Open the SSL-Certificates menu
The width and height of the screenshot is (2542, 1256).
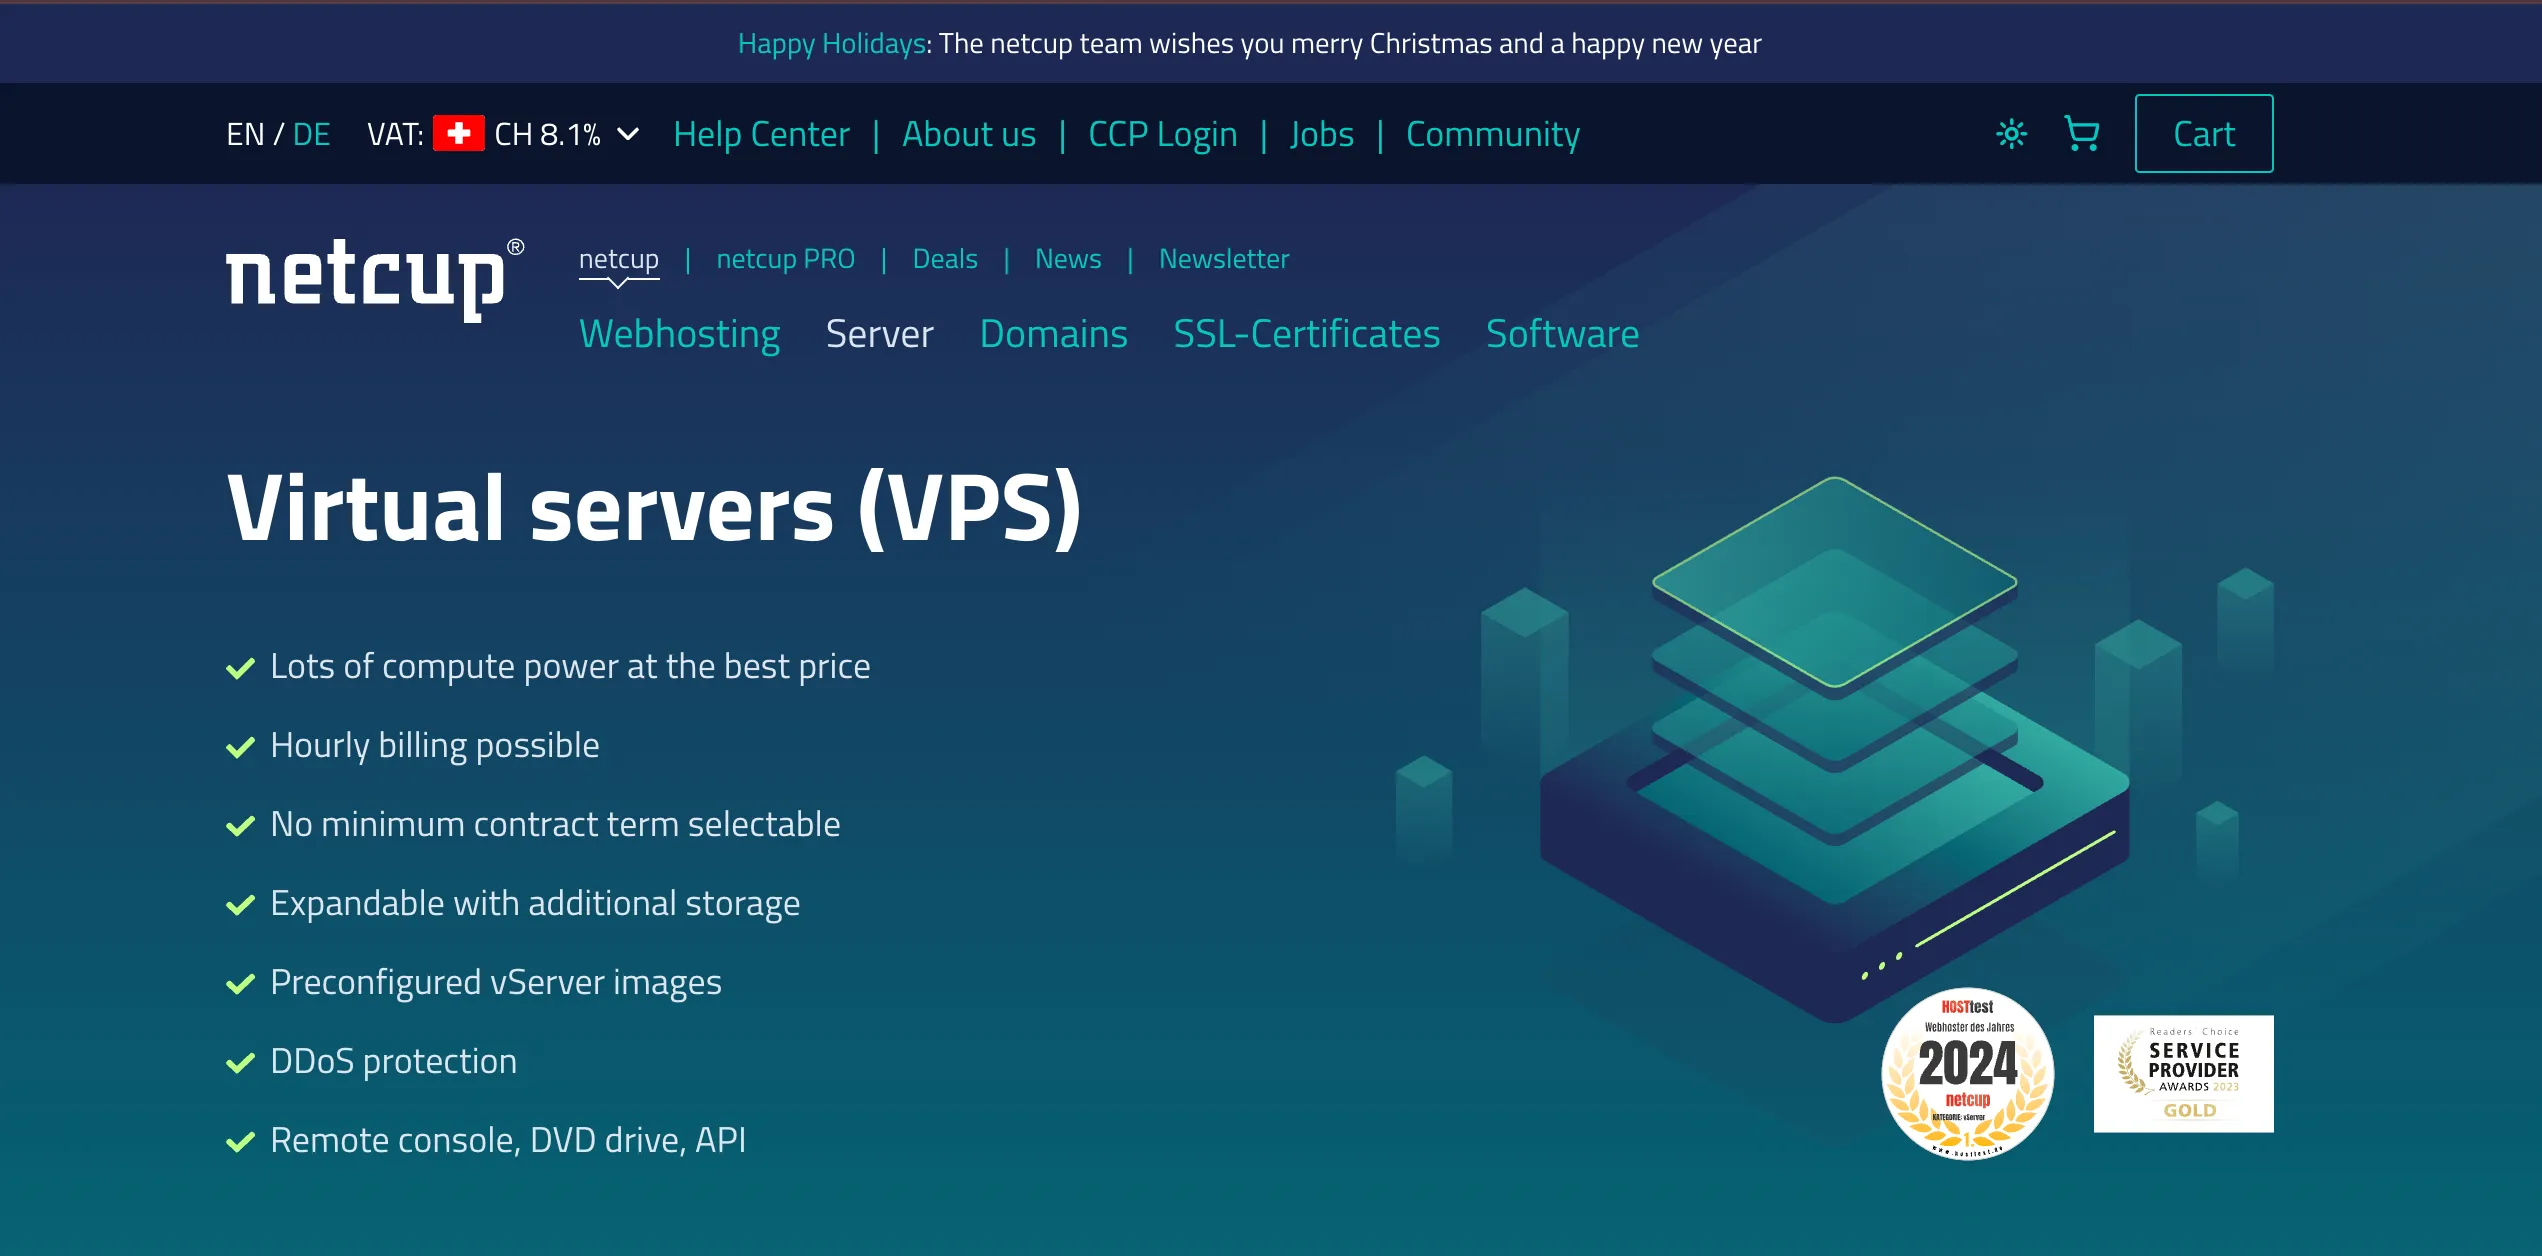tap(1307, 334)
